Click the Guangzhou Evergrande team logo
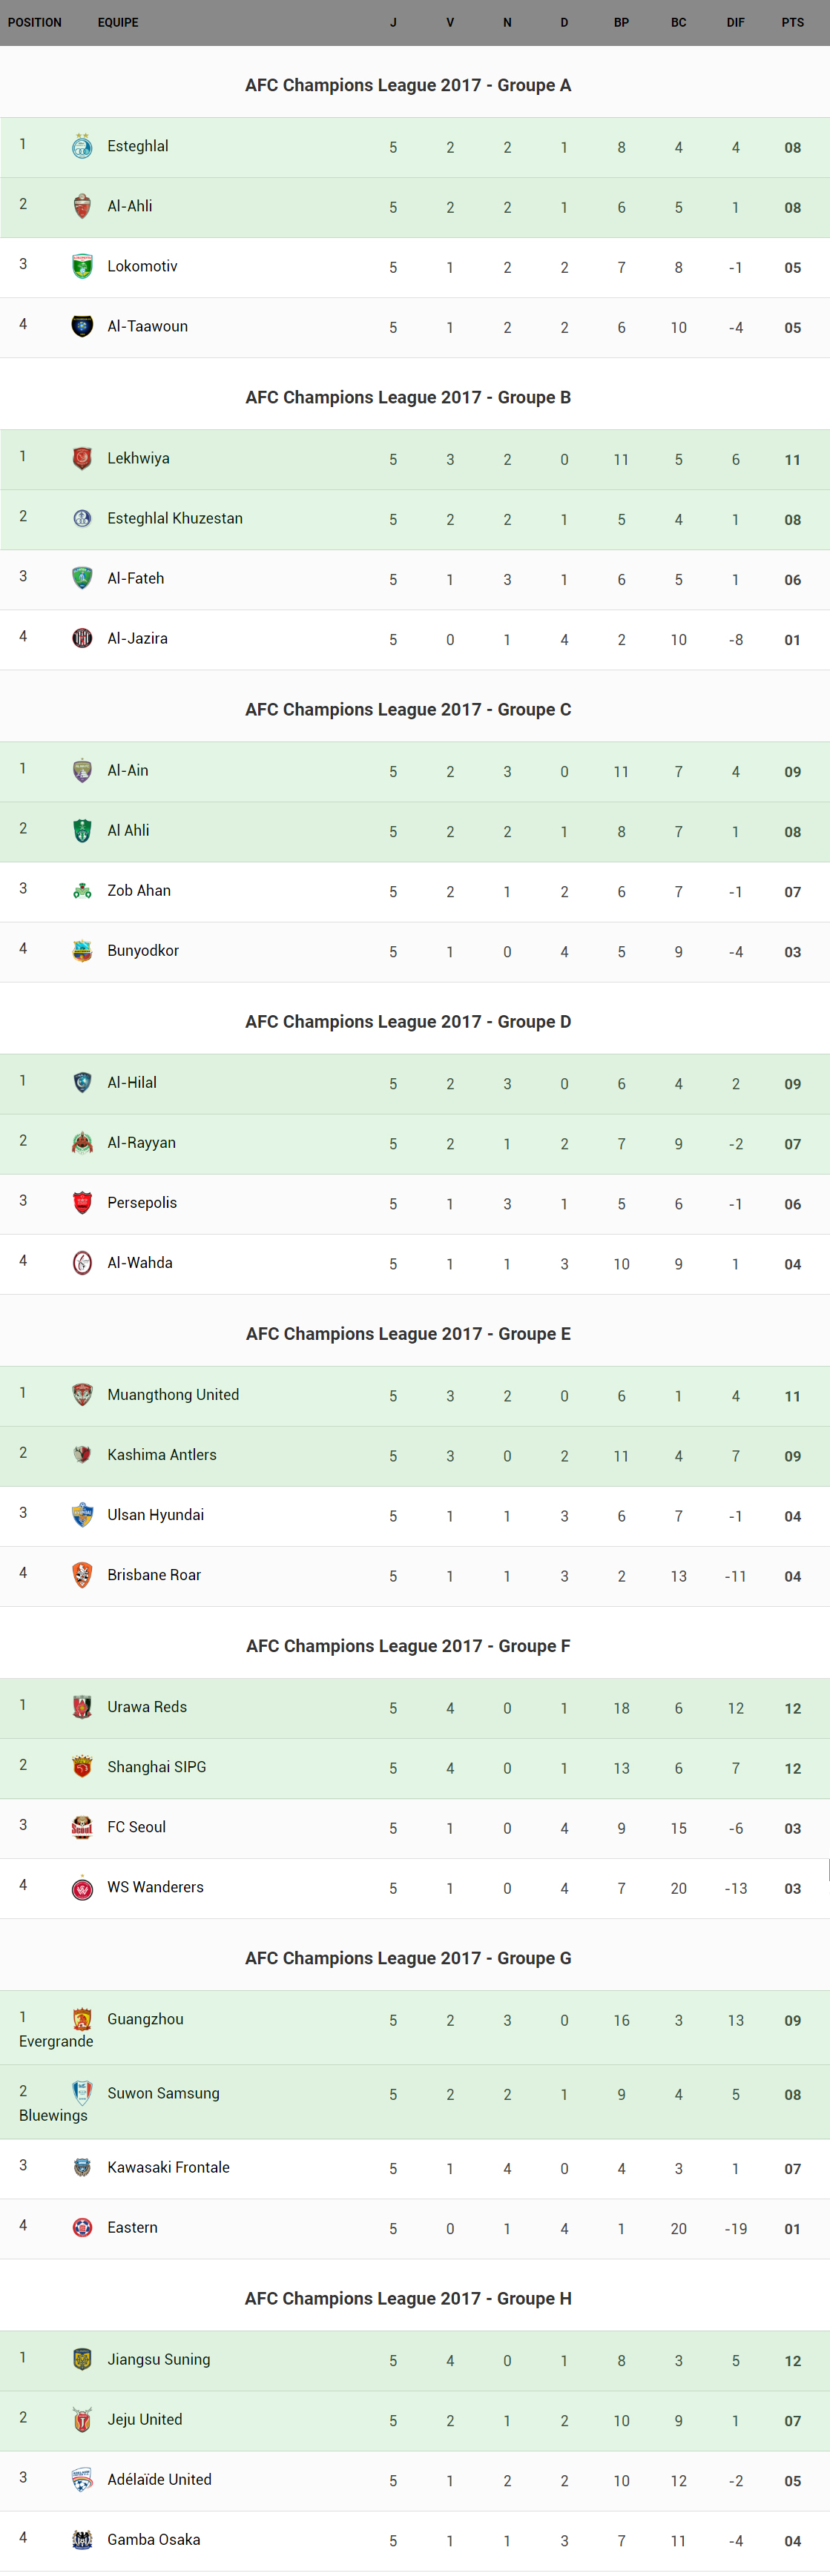The width and height of the screenshot is (830, 2576). 82,2019
